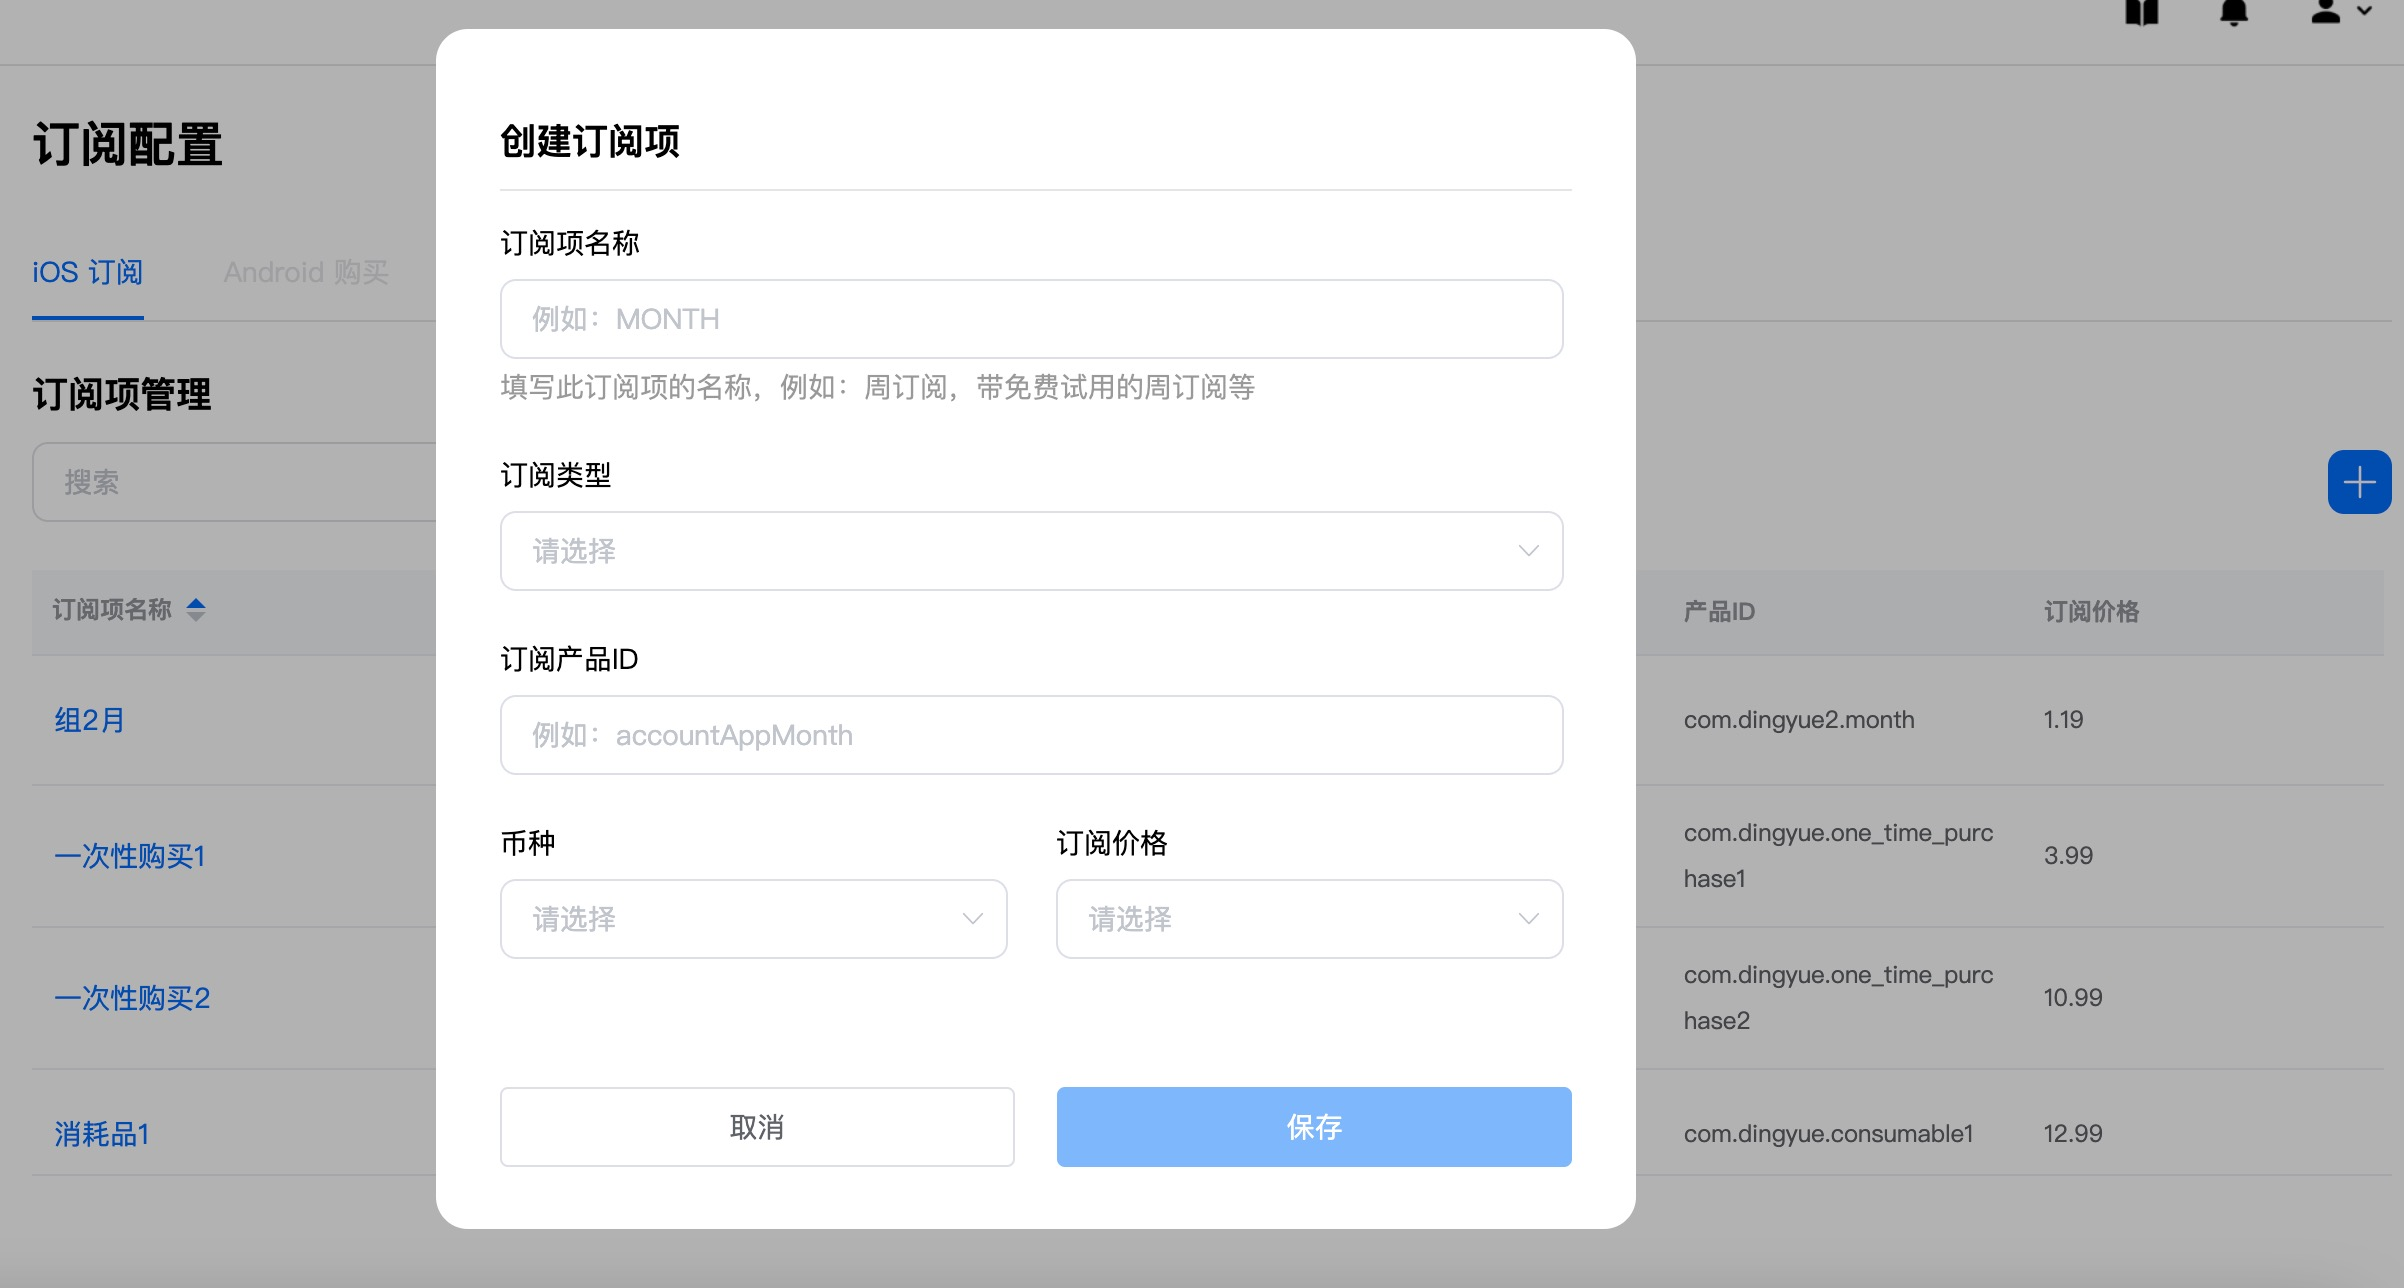This screenshot has width=2404, height=1288.
Task: Click the 取消 cancel button
Action: tap(757, 1126)
